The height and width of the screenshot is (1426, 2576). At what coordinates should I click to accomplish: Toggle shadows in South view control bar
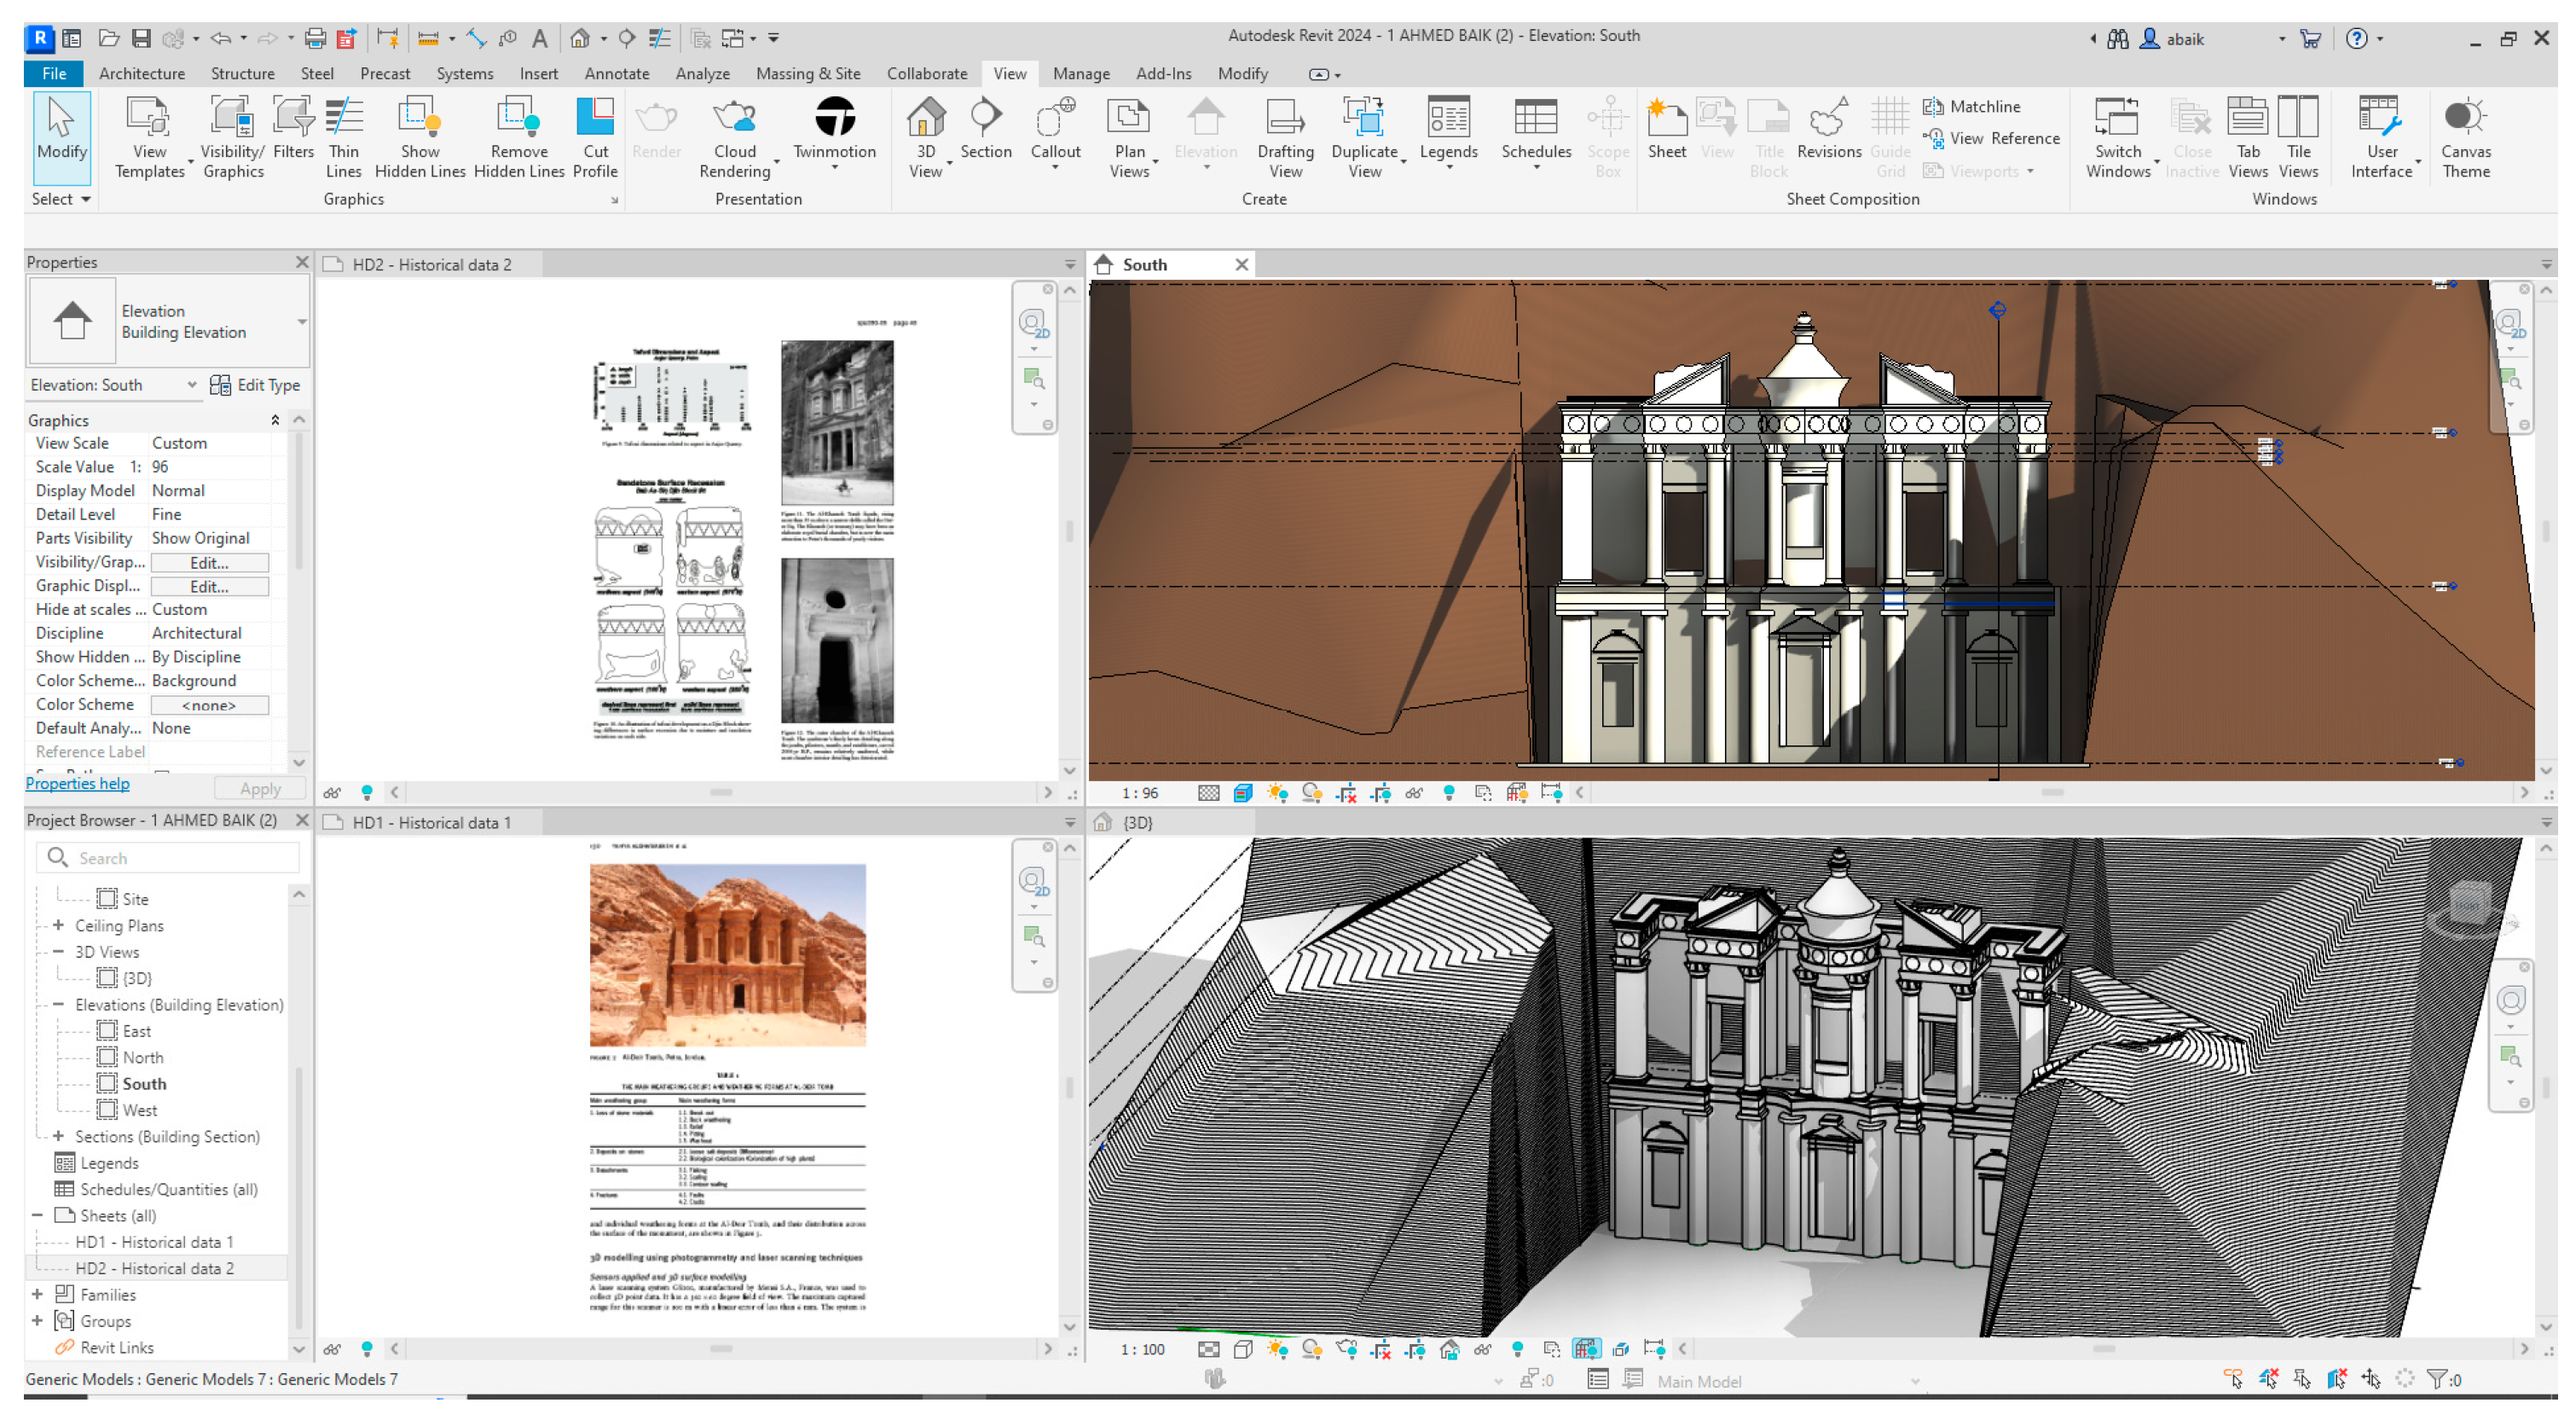tap(1312, 793)
